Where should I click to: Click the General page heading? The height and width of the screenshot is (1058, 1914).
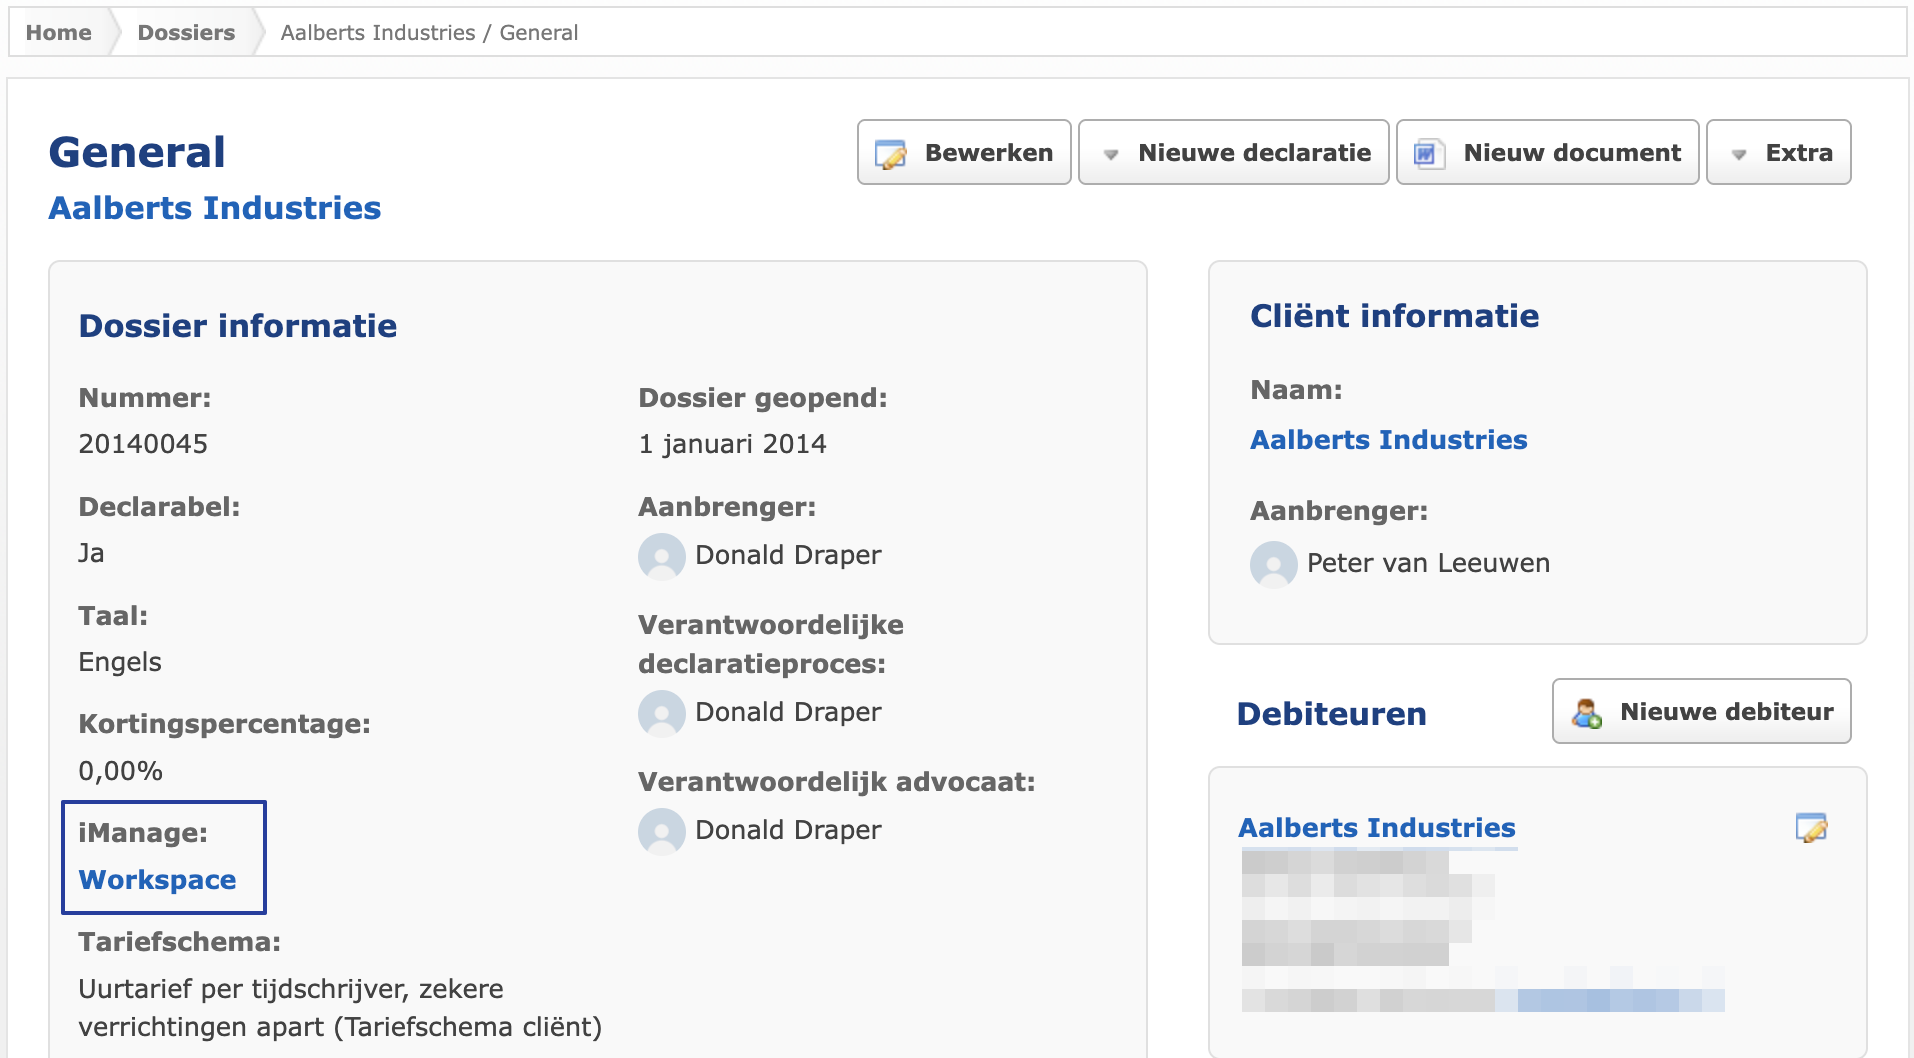point(137,152)
